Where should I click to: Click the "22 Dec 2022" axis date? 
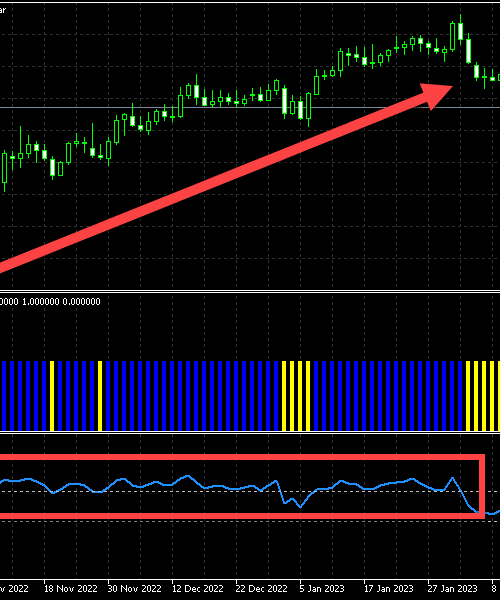click(262, 588)
